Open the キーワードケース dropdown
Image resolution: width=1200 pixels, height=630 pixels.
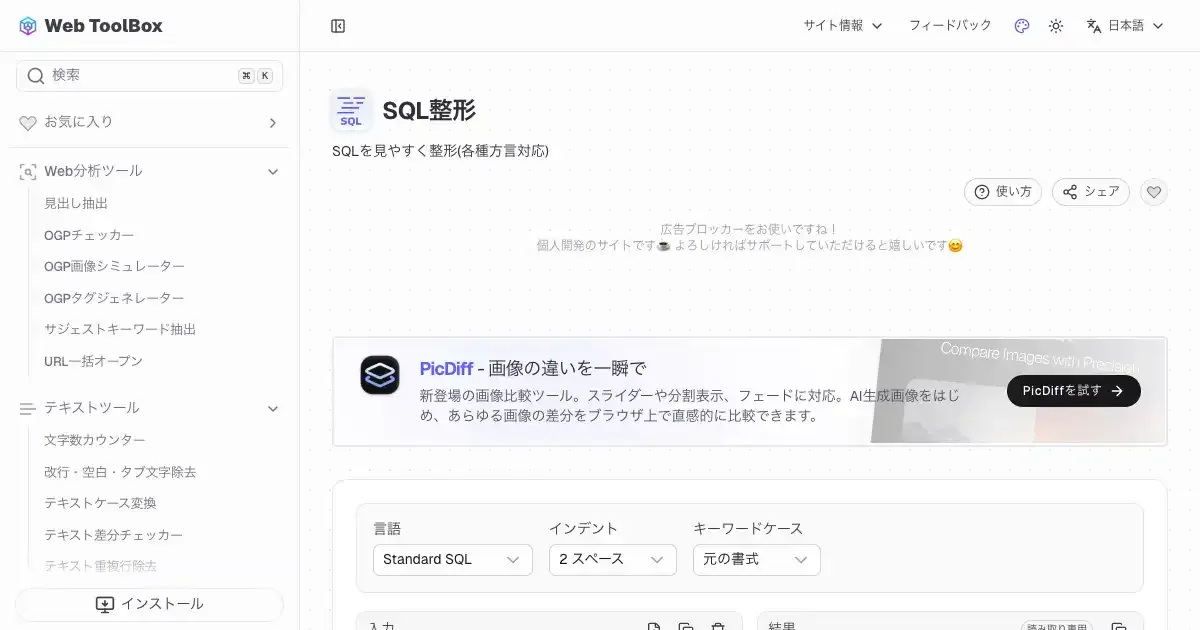pos(756,560)
